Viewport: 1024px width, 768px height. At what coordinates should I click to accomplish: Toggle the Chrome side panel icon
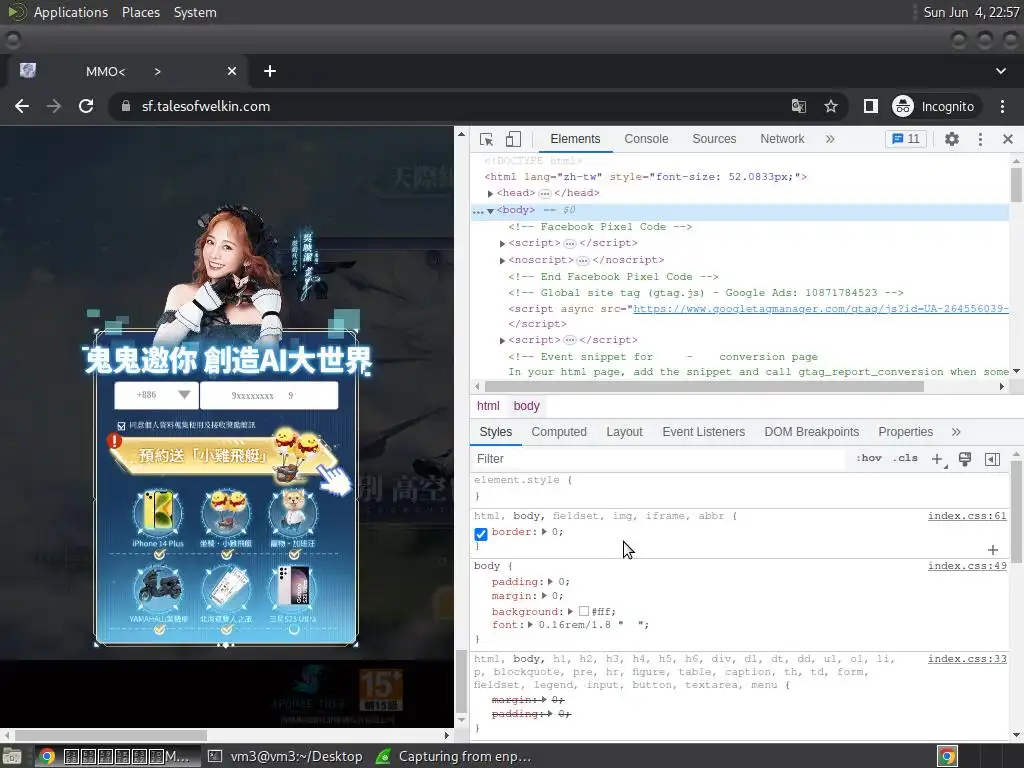pyautogui.click(x=871, y=106)
